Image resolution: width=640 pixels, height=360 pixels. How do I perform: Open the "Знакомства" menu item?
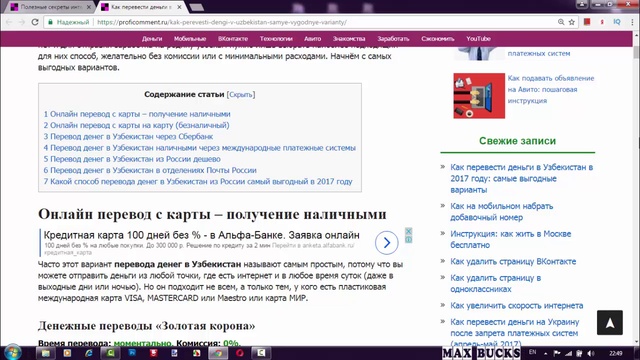point(349,39)
